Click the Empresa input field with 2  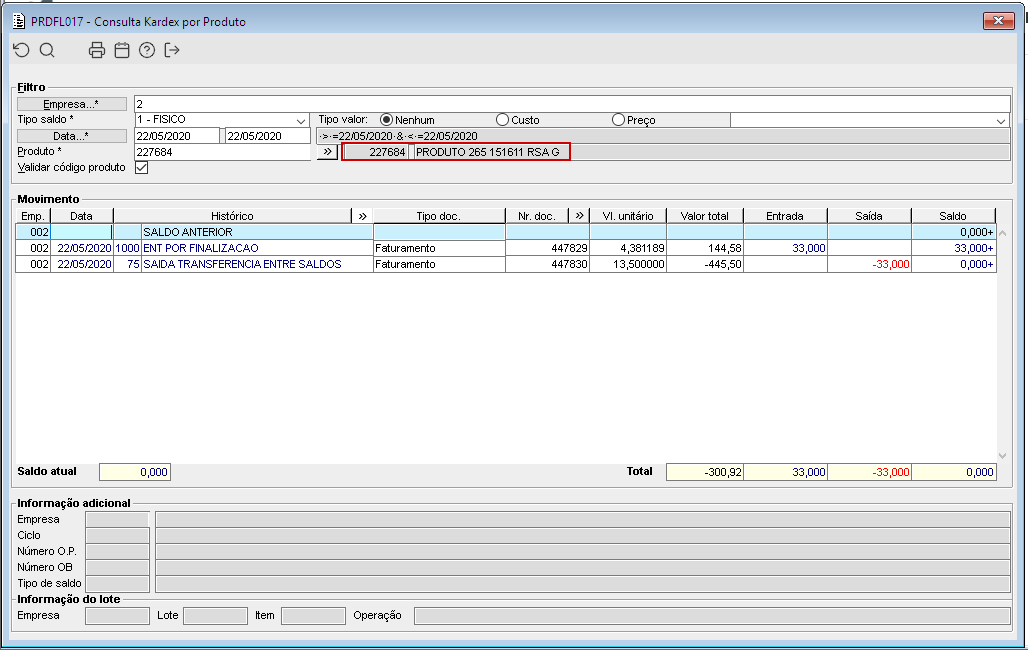(572, 104)
